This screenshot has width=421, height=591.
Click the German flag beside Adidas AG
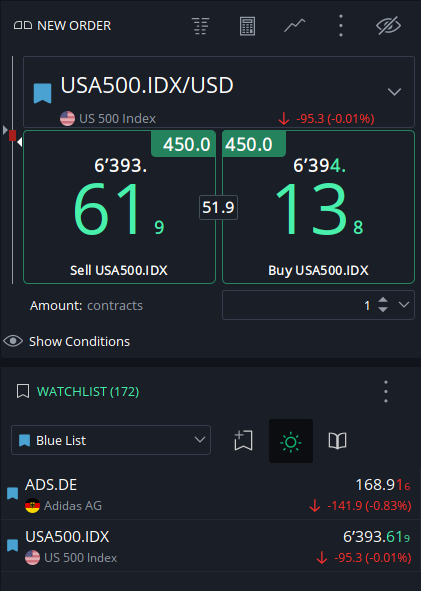coord(32,505)
